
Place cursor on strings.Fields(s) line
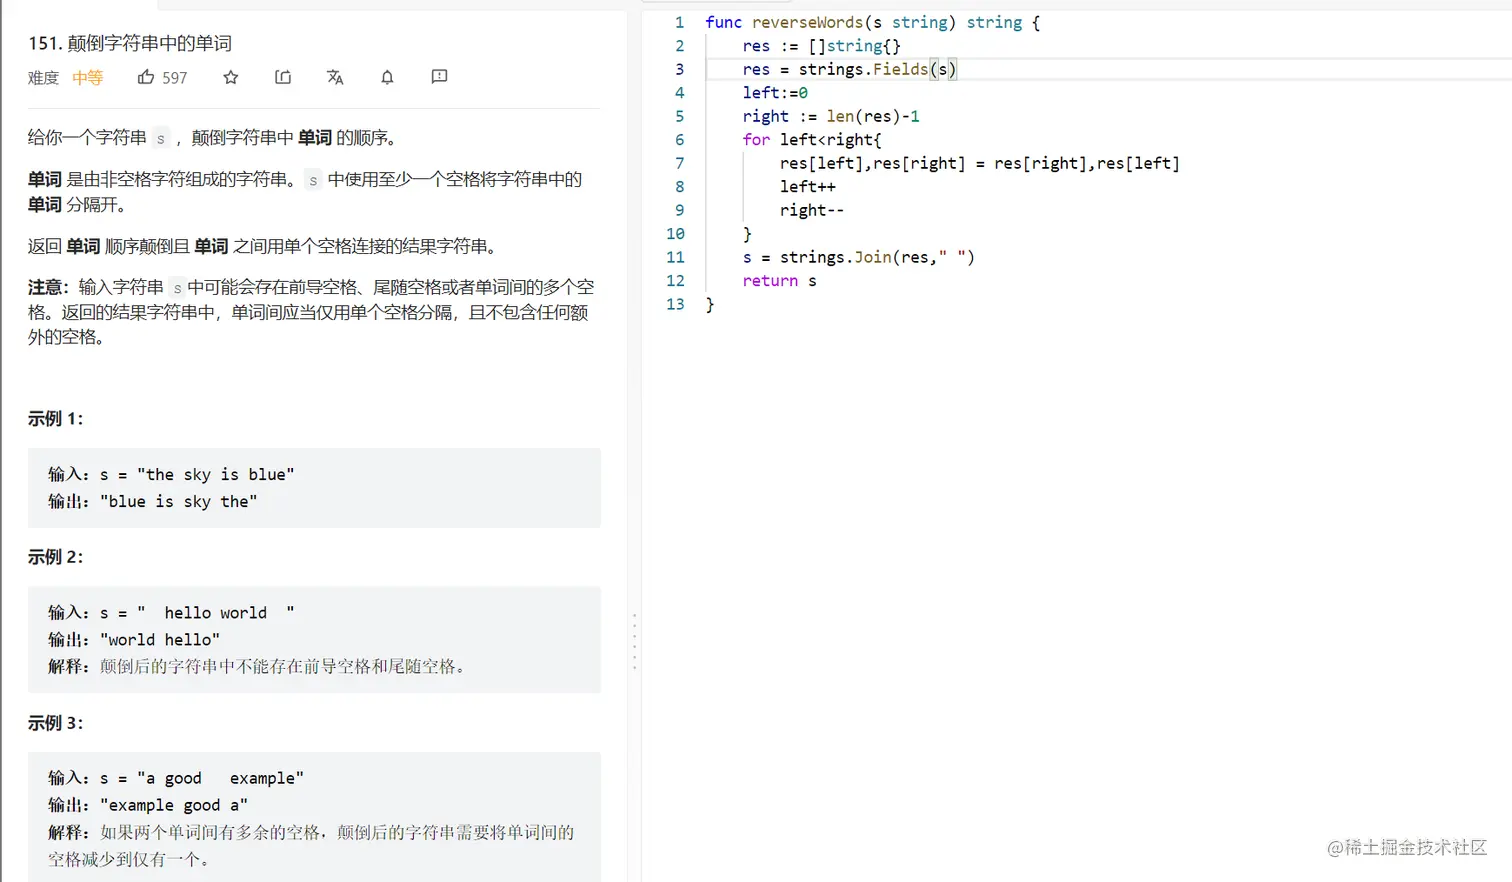pyautogui.click(x=850, y=69)
